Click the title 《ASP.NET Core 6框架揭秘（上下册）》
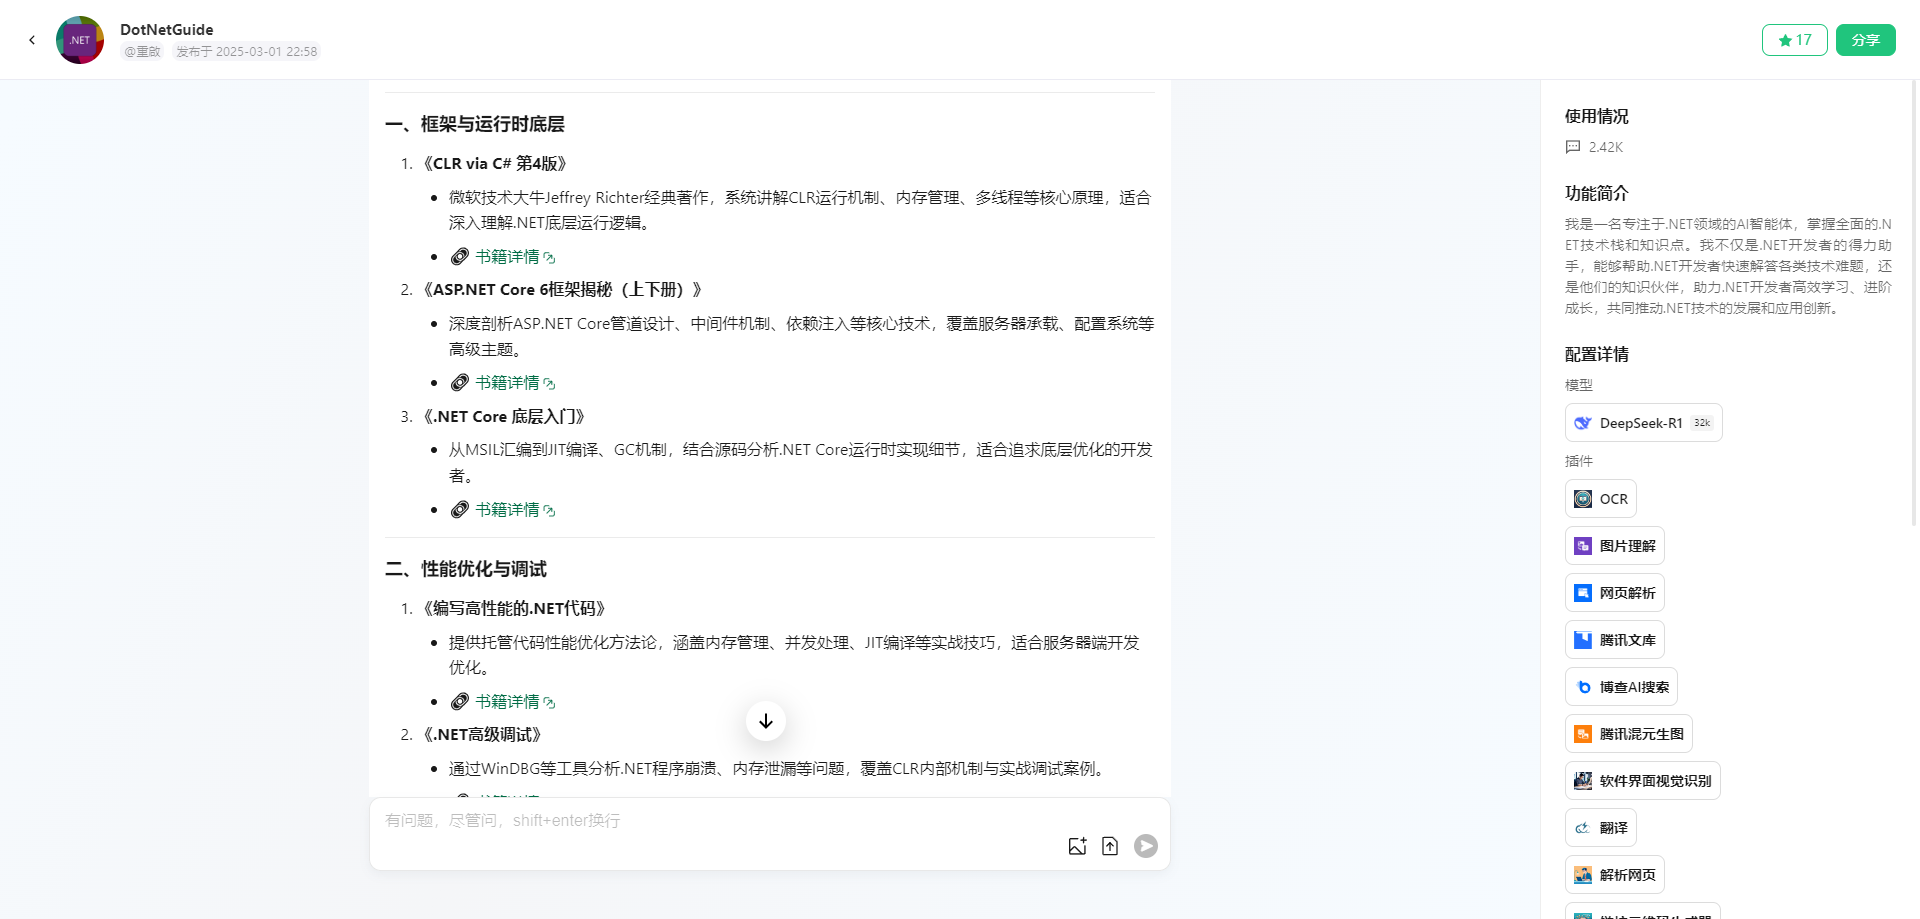 tap(563, 290)
